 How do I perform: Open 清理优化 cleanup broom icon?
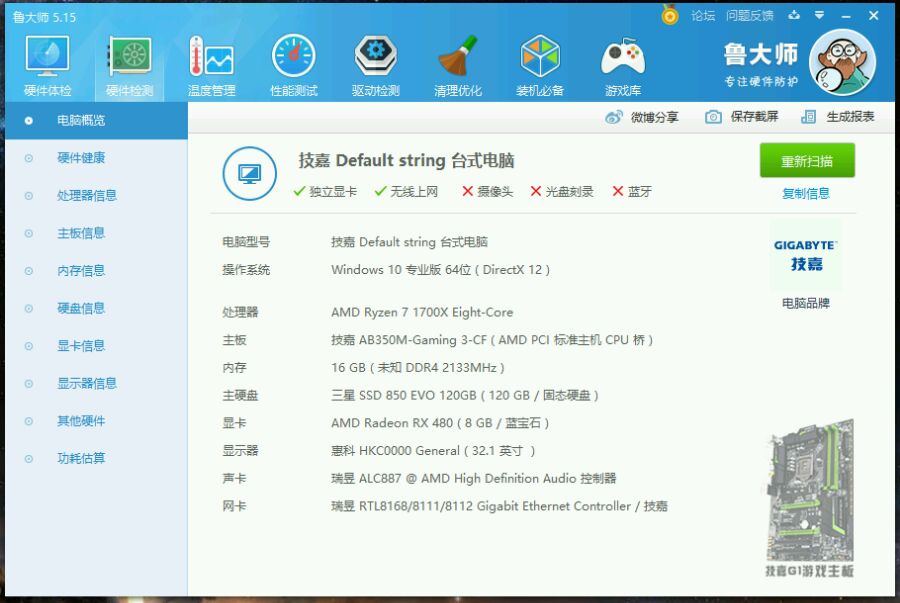click(458, 65)
